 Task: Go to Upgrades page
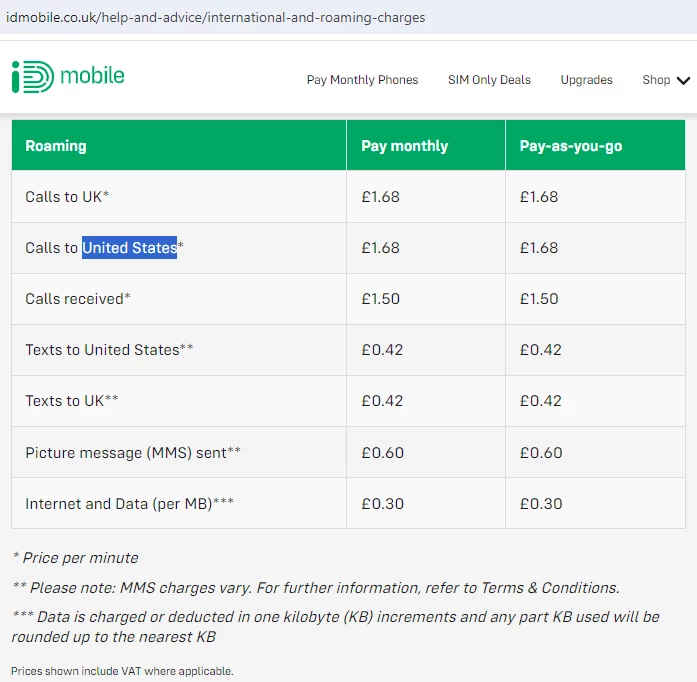tap(586, 80)
